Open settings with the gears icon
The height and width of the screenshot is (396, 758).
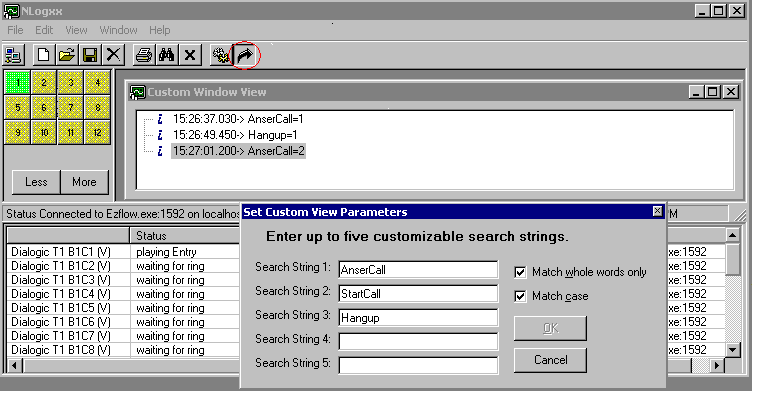[x=221, y=55]
